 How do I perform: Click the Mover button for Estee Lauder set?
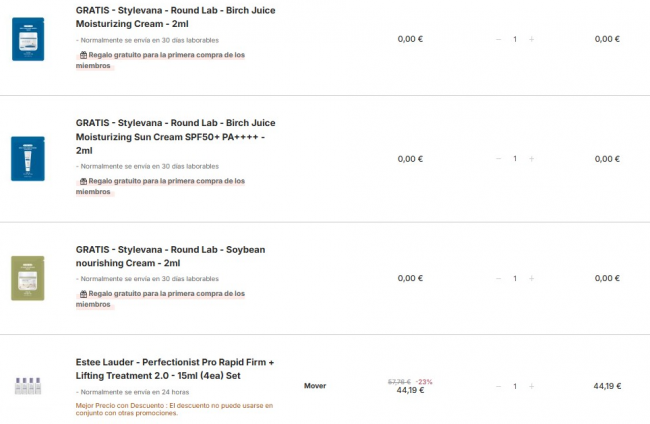point(315,385)
